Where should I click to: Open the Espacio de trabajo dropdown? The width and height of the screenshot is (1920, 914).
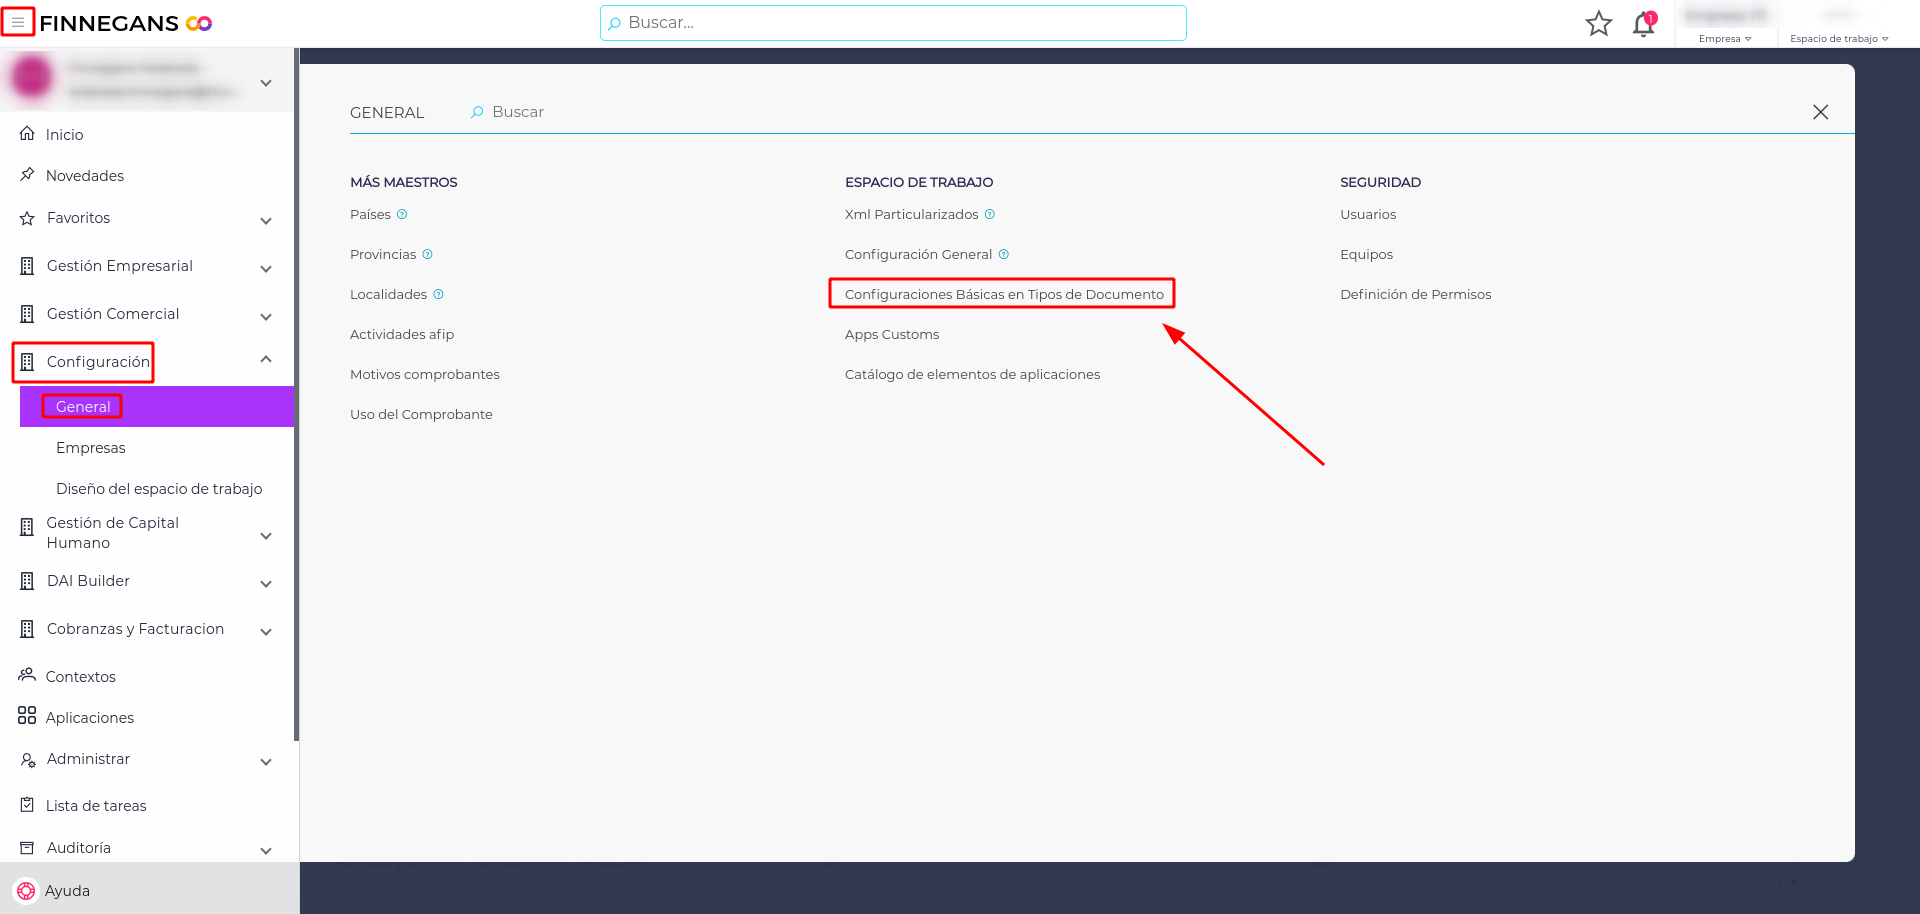[x=1839, y=39]
